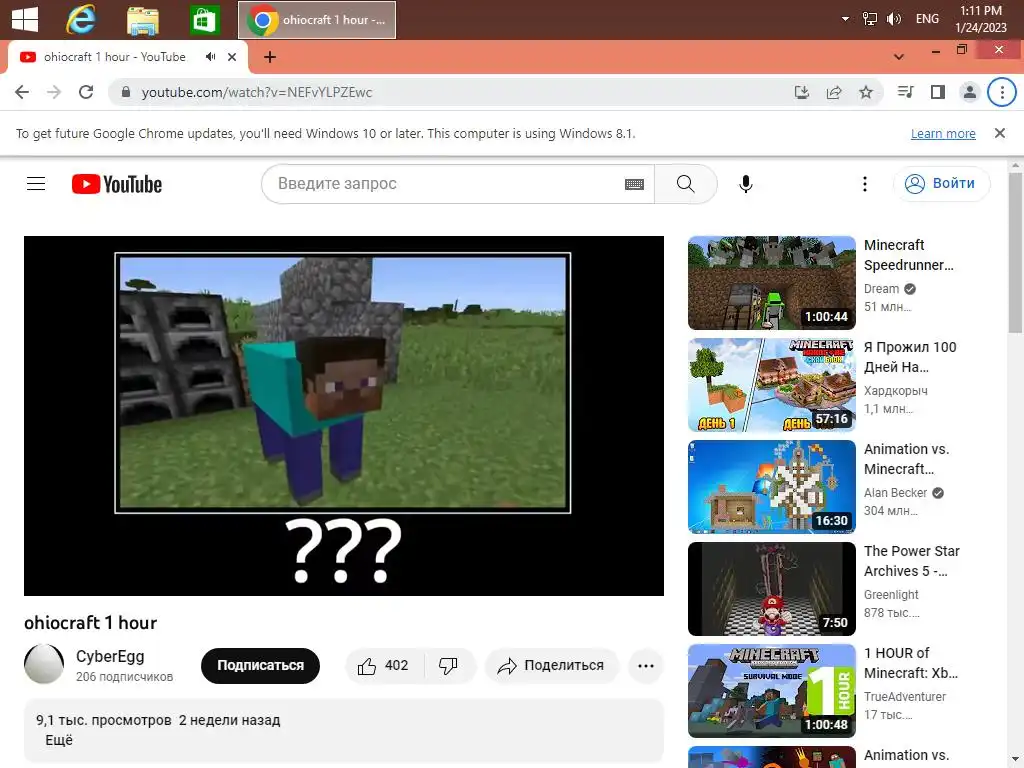The image size is (1024, 768).
Task: Reload the current page
Action: [86, 92]
